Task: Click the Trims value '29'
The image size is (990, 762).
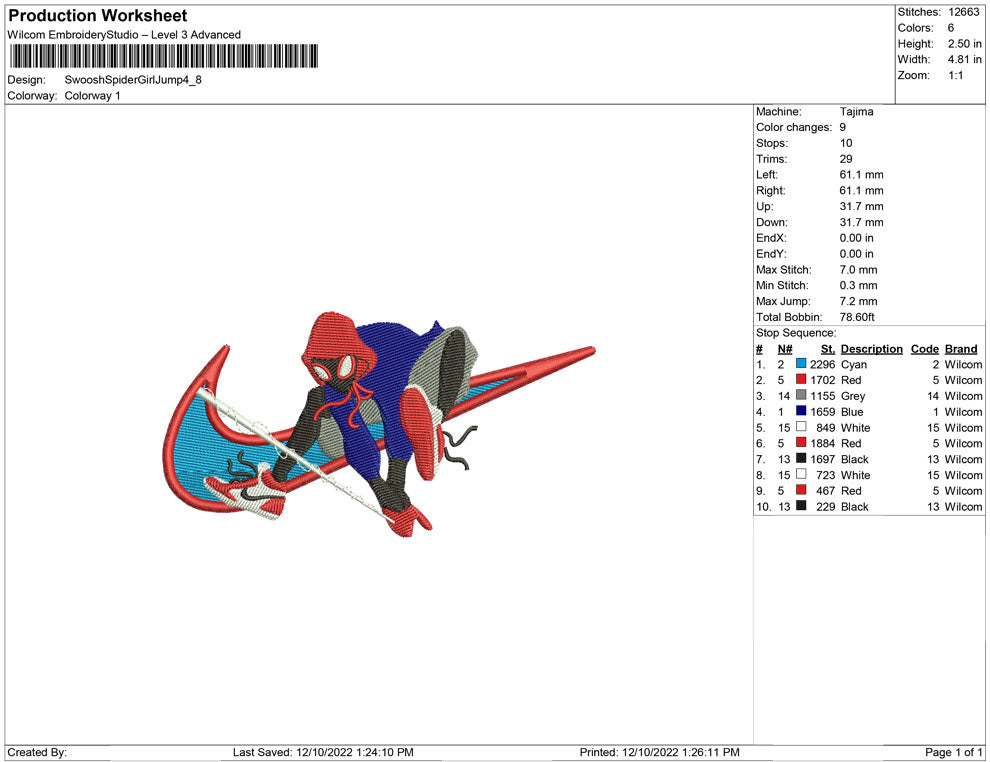Action: click(x=846, y=159)
